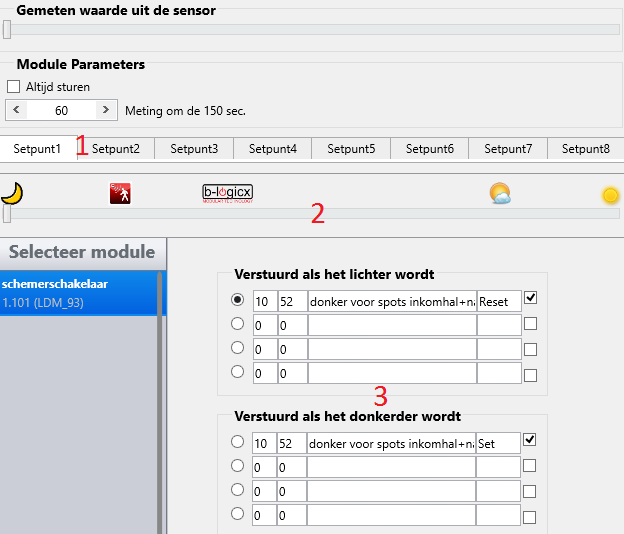Select fourth radio in 'donkerder wordt' group
Image resolution: width=624 pixels, height=534 pixels.
click(x=238, y=513)
